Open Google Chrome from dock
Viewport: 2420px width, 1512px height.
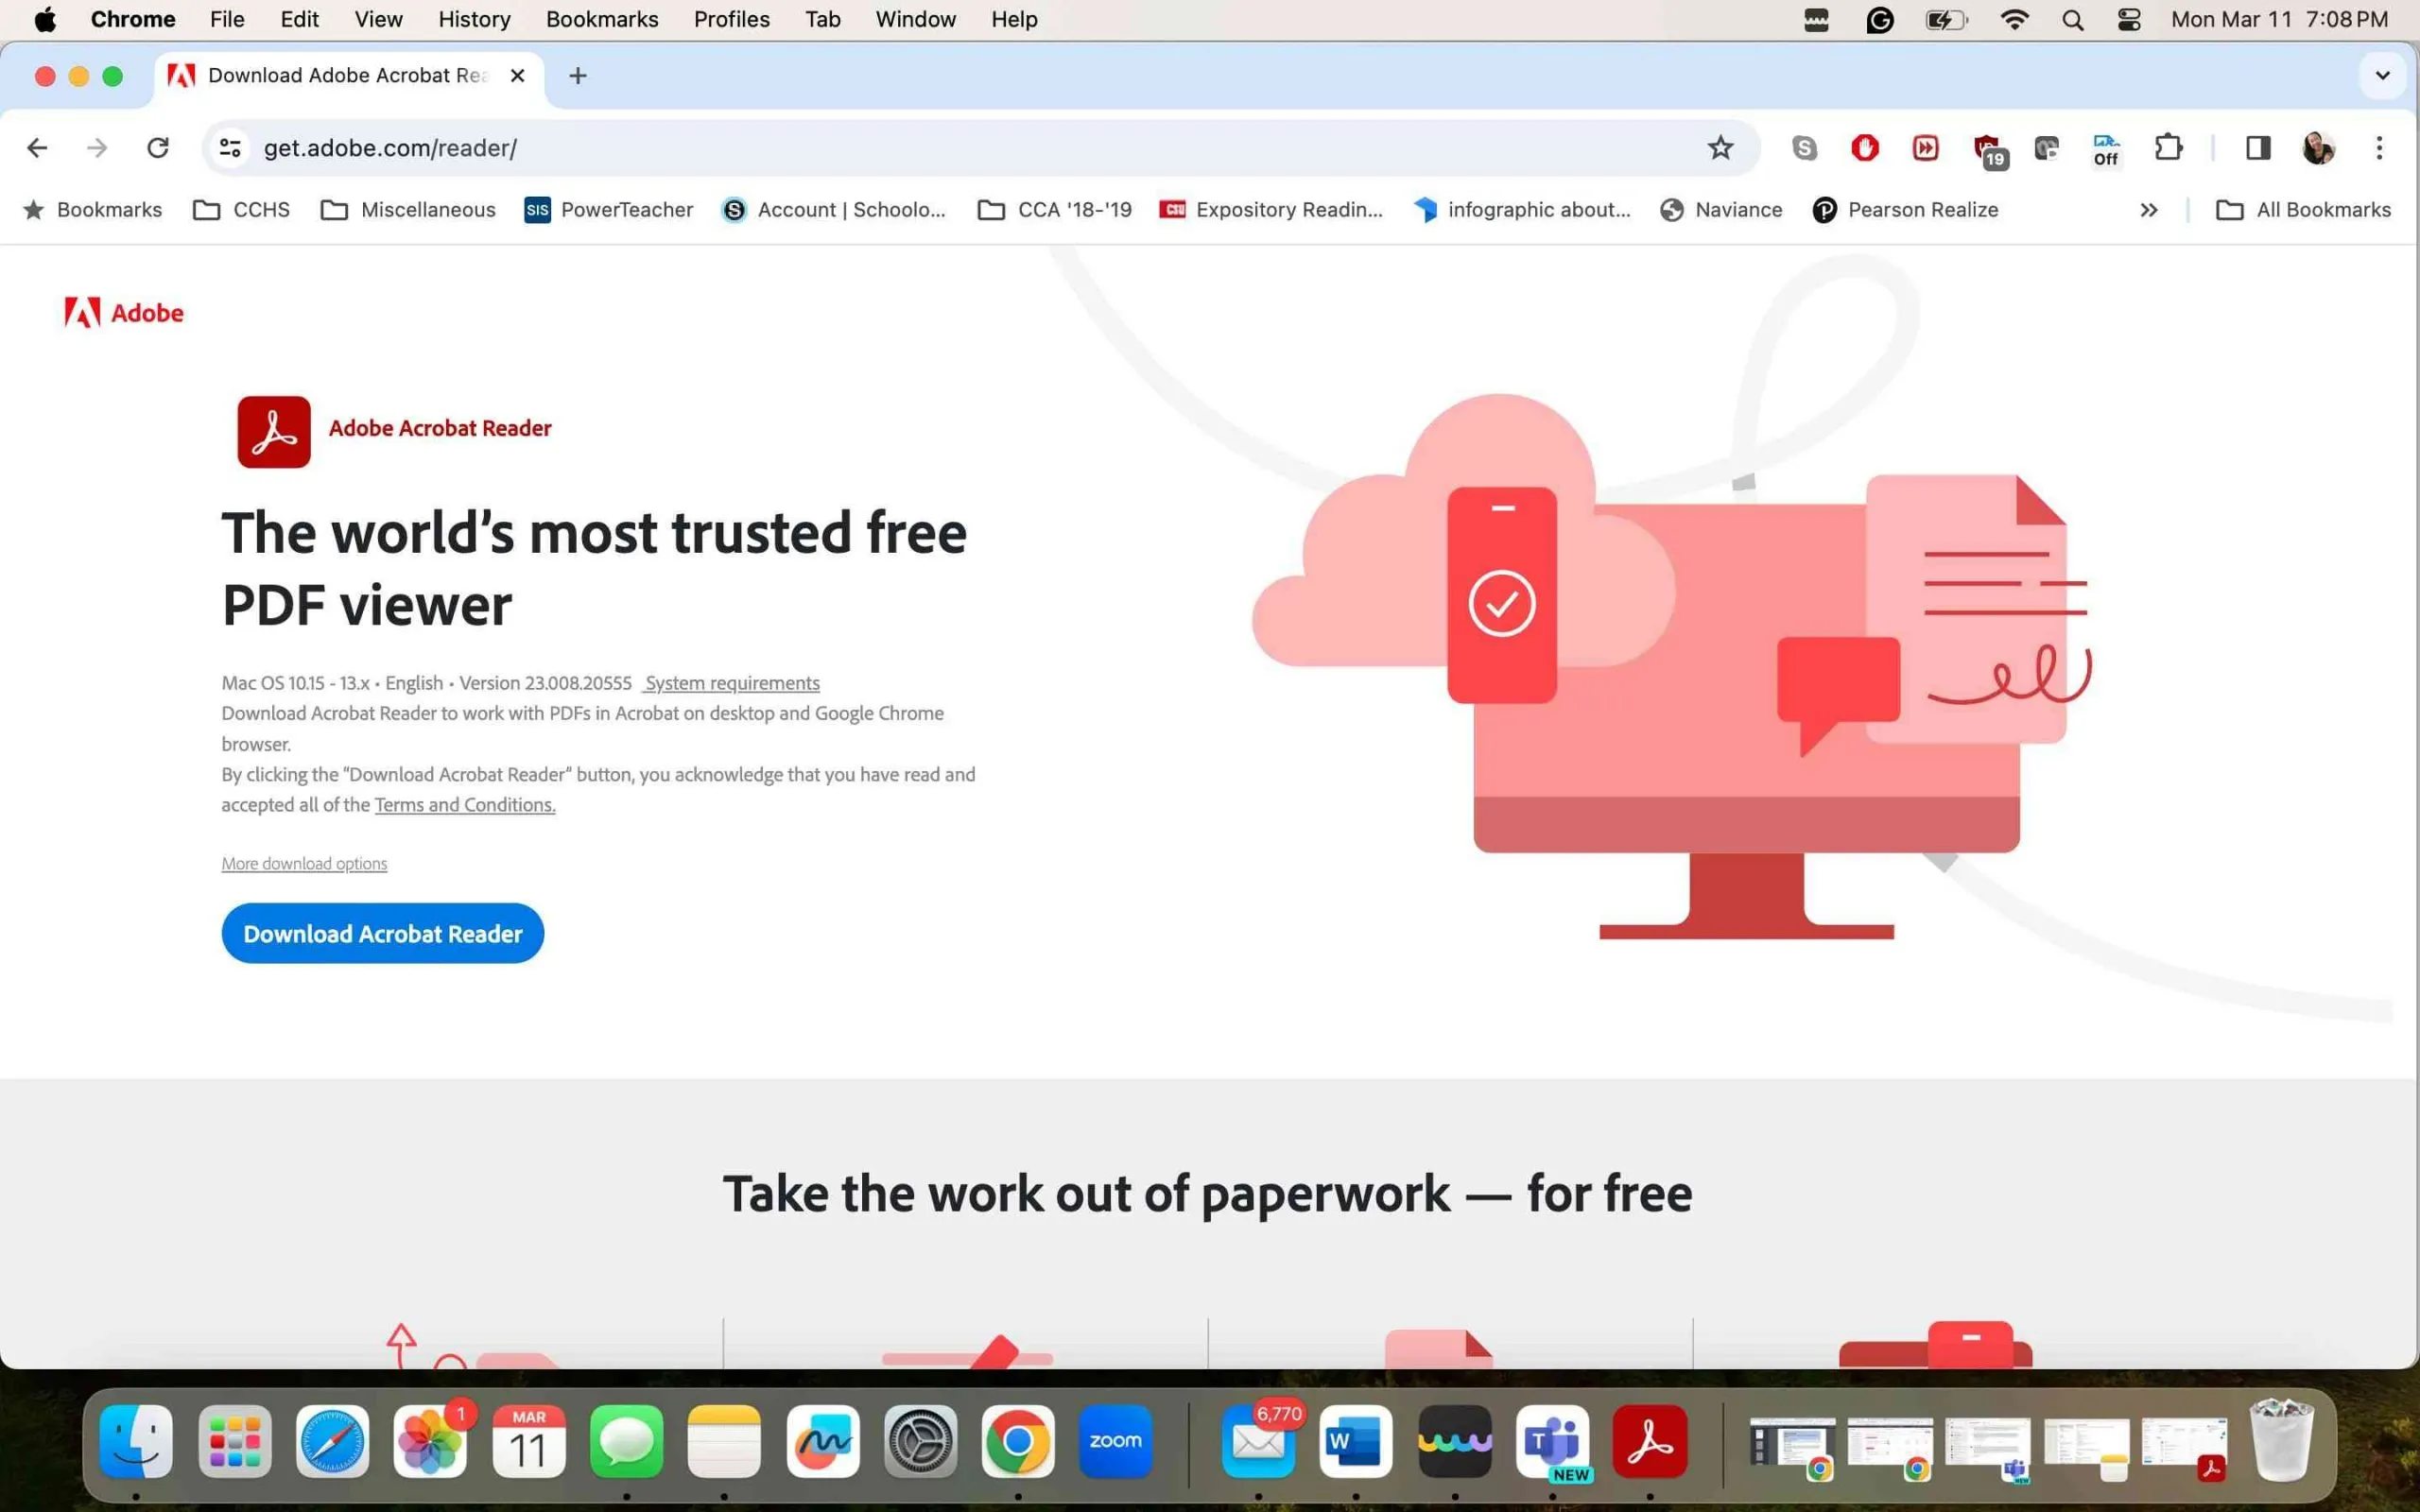pyautogui.click(x=1019, y=1439)
